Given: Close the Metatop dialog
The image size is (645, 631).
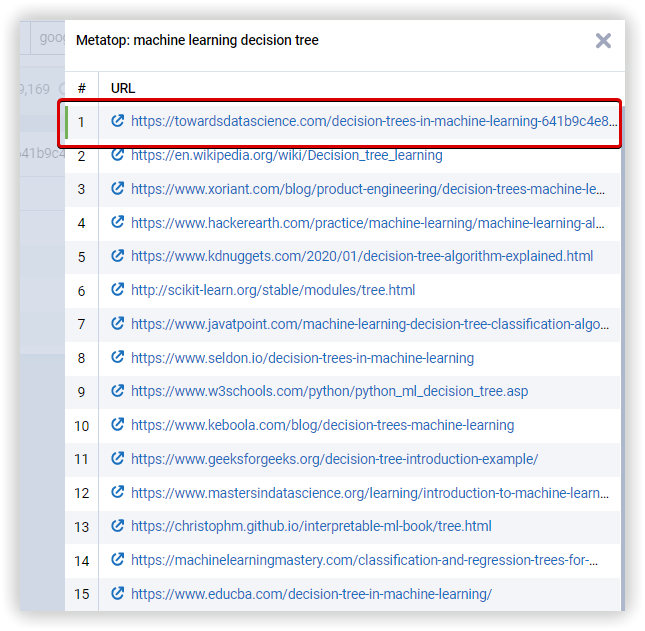Looking at the screenshot, I should point(603,41).
